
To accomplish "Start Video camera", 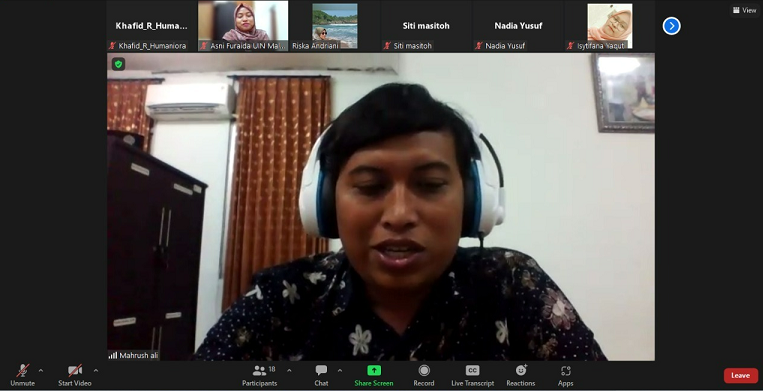I will 74,375.
